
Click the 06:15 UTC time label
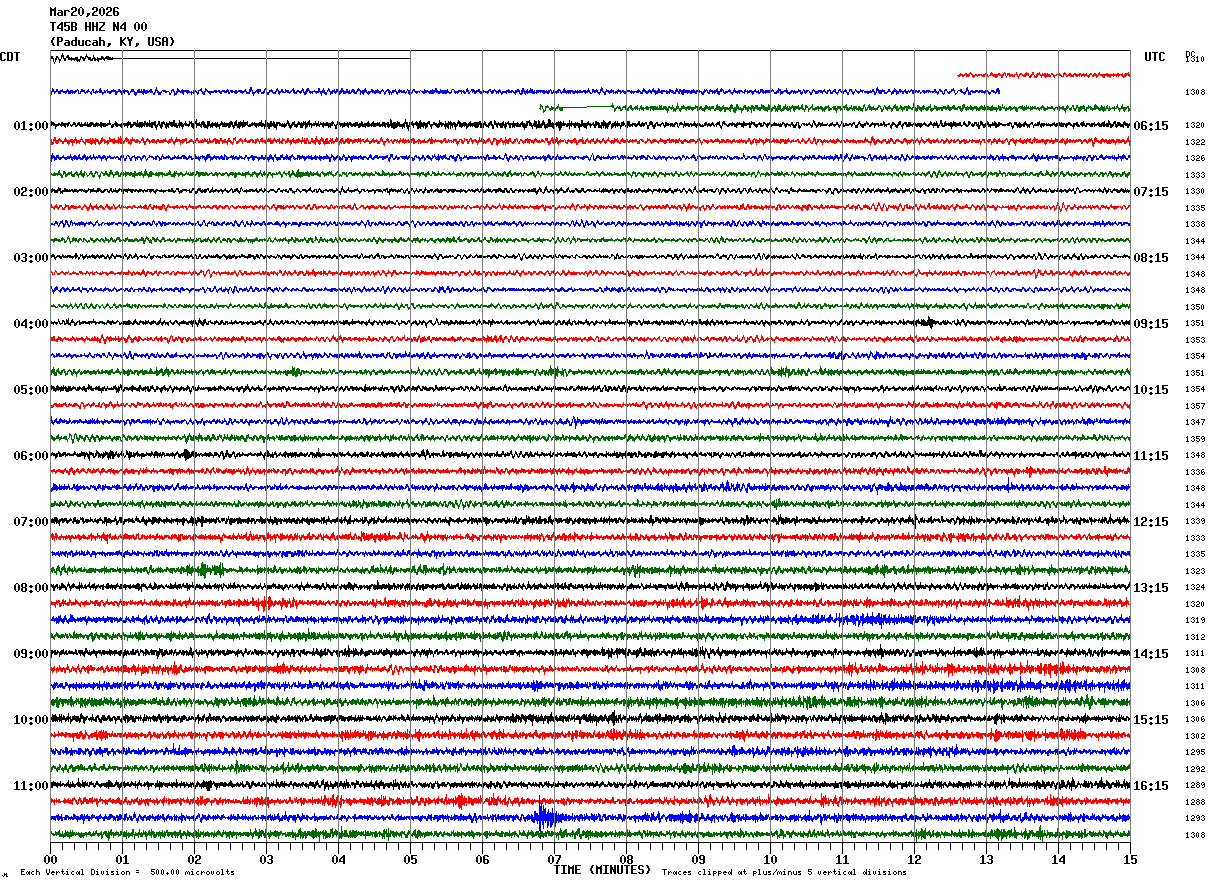coord(1151,126)
